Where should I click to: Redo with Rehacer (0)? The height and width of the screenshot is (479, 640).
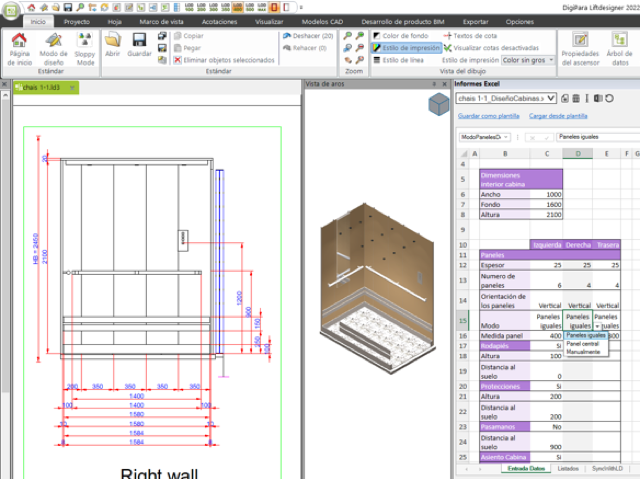(x=305, y=48)
